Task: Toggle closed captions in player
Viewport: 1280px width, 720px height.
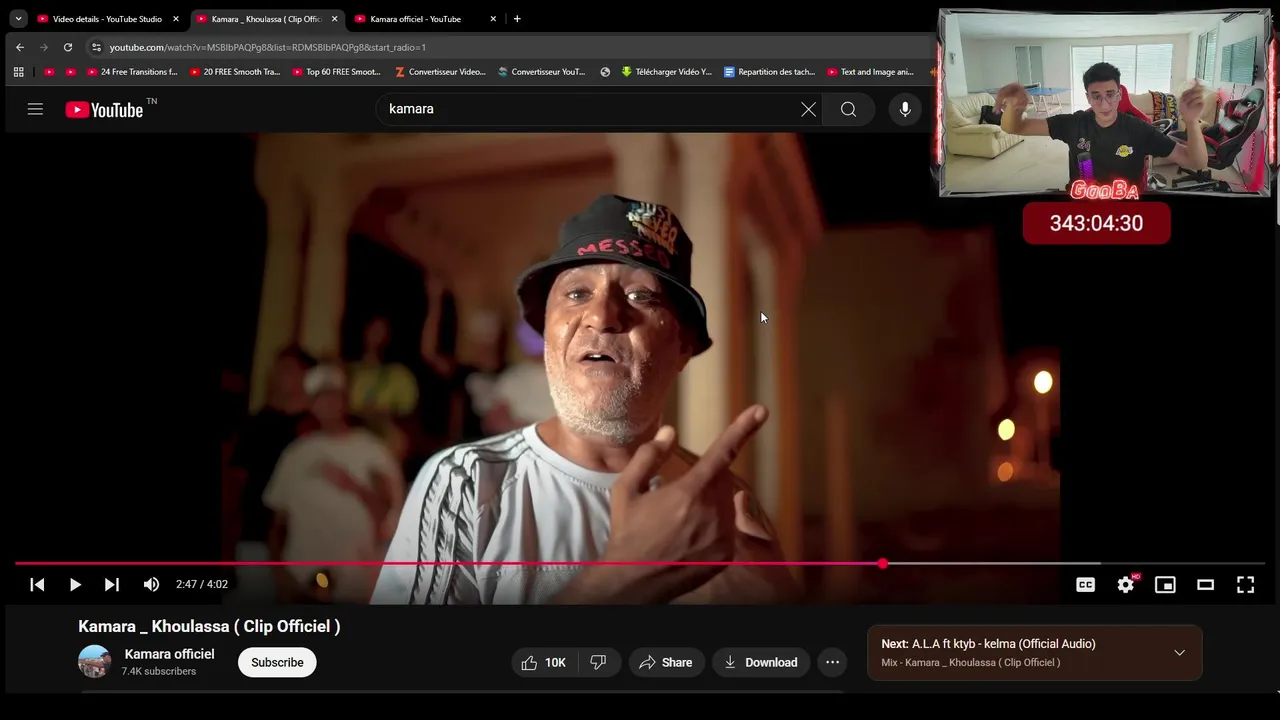Action: [1085, 585]
